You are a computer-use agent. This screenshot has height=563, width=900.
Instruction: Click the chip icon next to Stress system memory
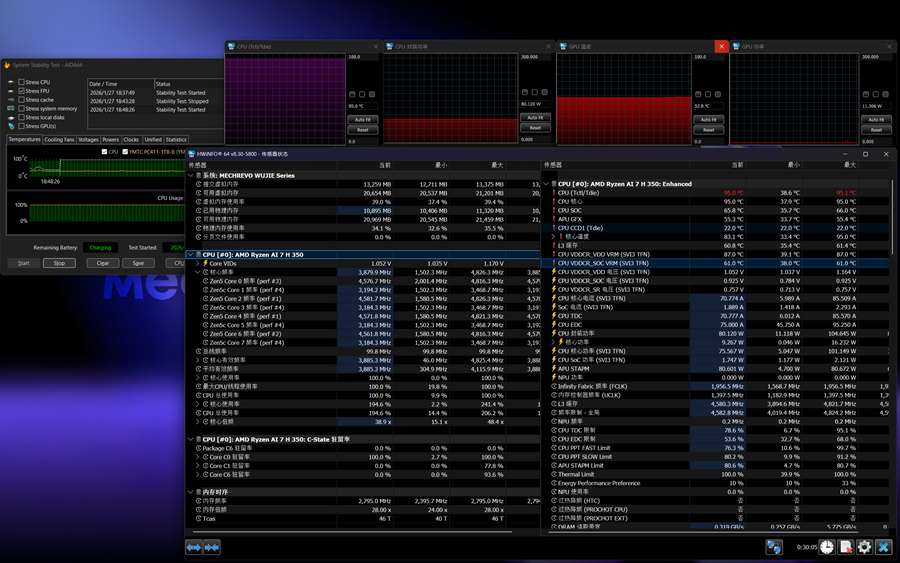point(10,108)
